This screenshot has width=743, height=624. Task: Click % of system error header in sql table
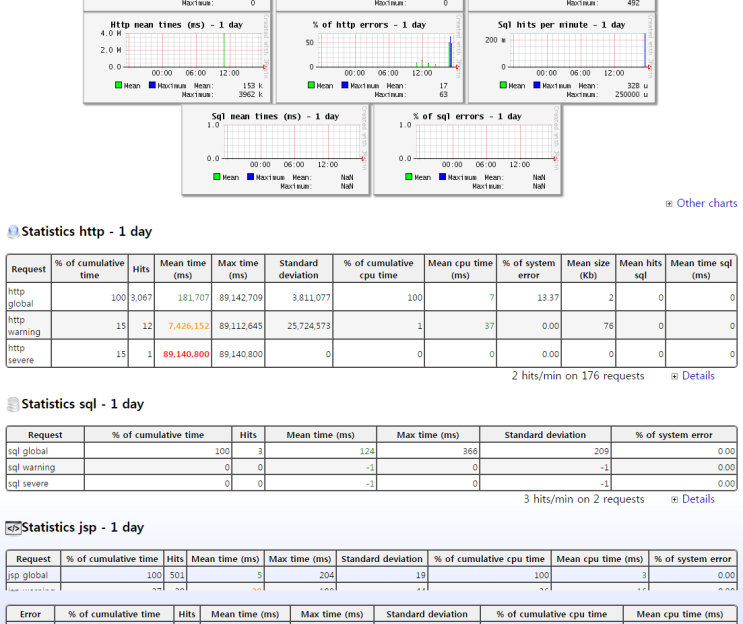tap(674, 435)
